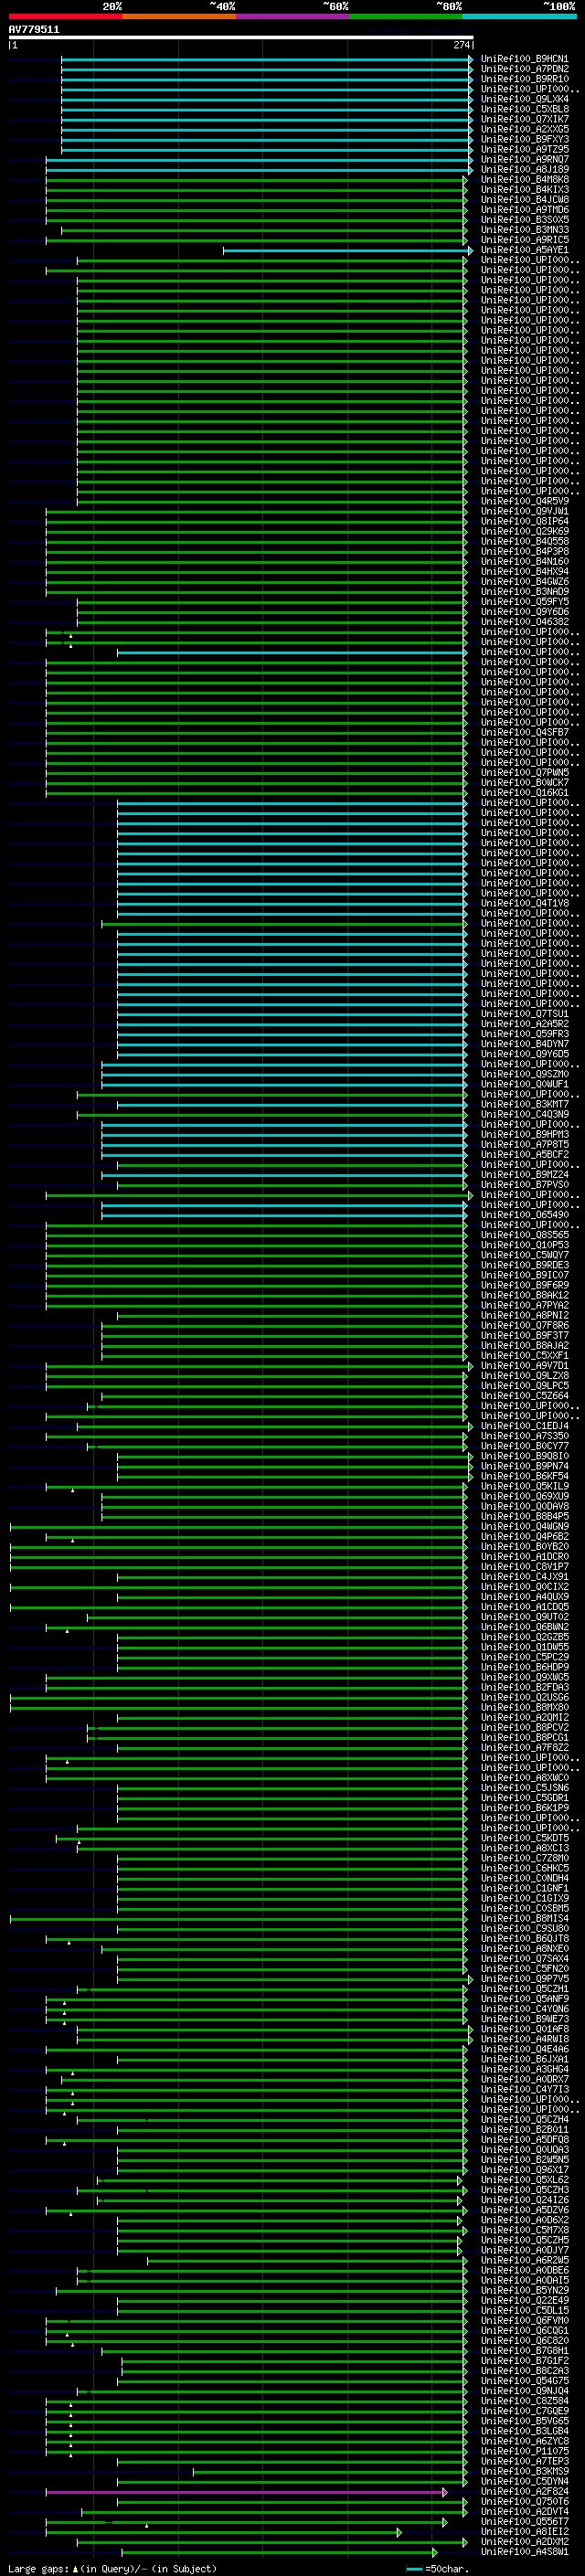Select label UniRef100_B9HPM3
Image resolution: width=585 pixels, height=2576 pixels.
[524, 1135]
